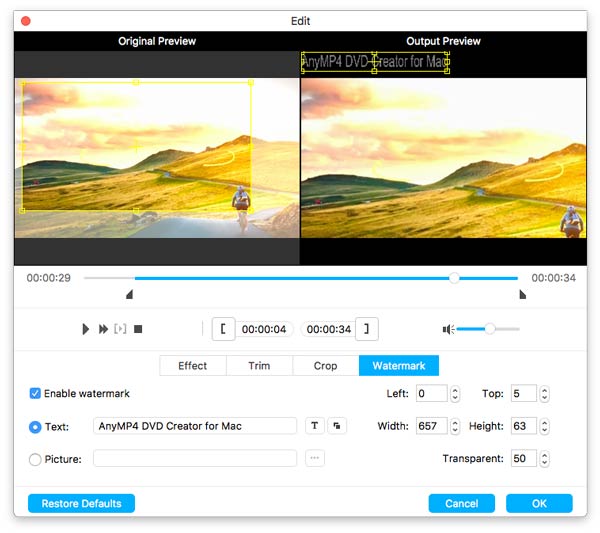Browse for a watermark picture file
600x533 pixels.
tap(315, 459)
